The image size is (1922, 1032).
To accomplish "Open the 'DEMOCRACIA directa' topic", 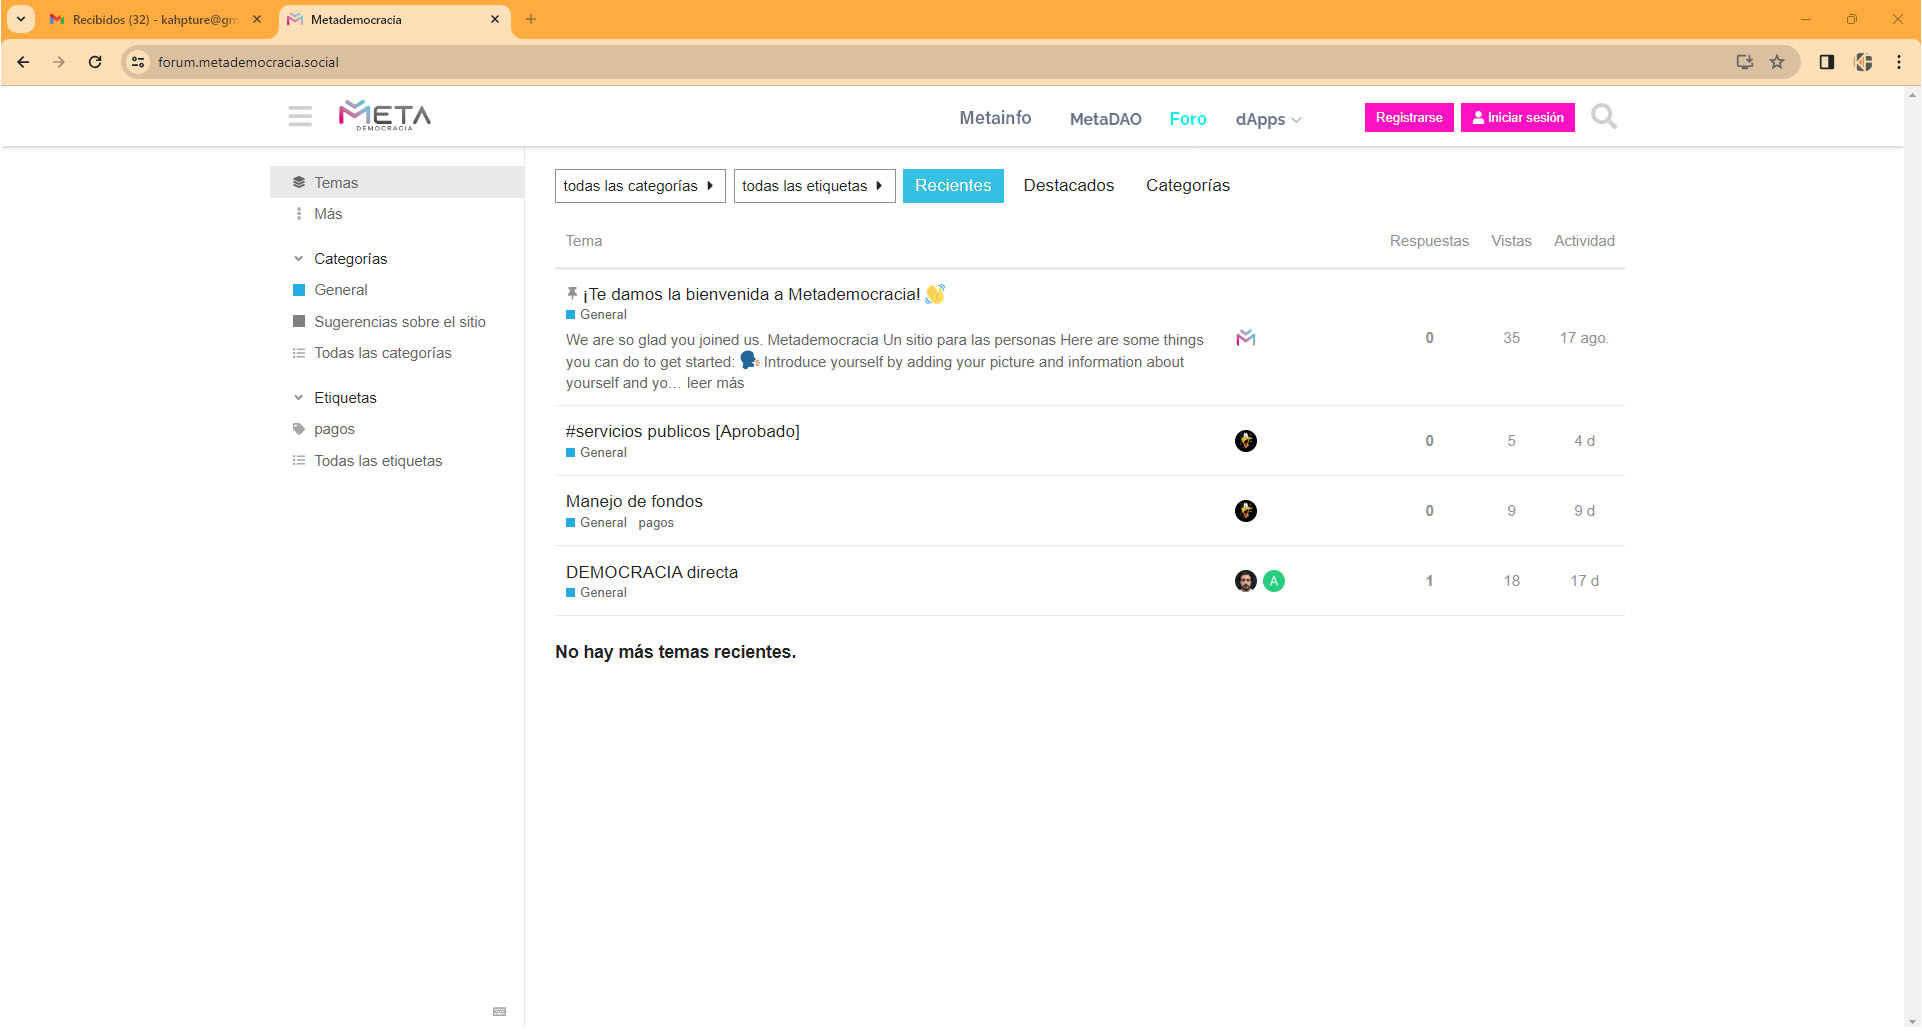I will point(652,572).
